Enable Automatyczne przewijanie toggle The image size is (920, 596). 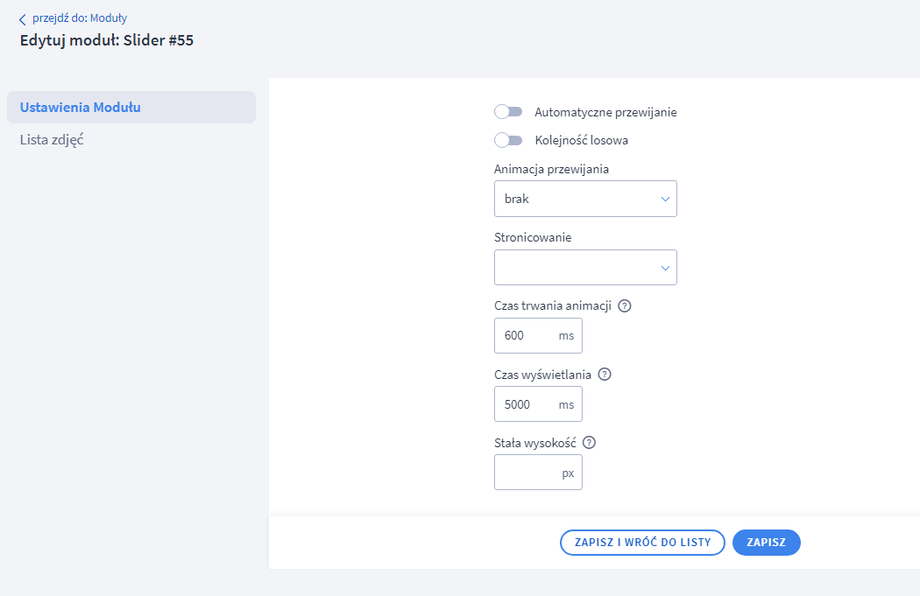pyautogui.click(x=508, y=112)
